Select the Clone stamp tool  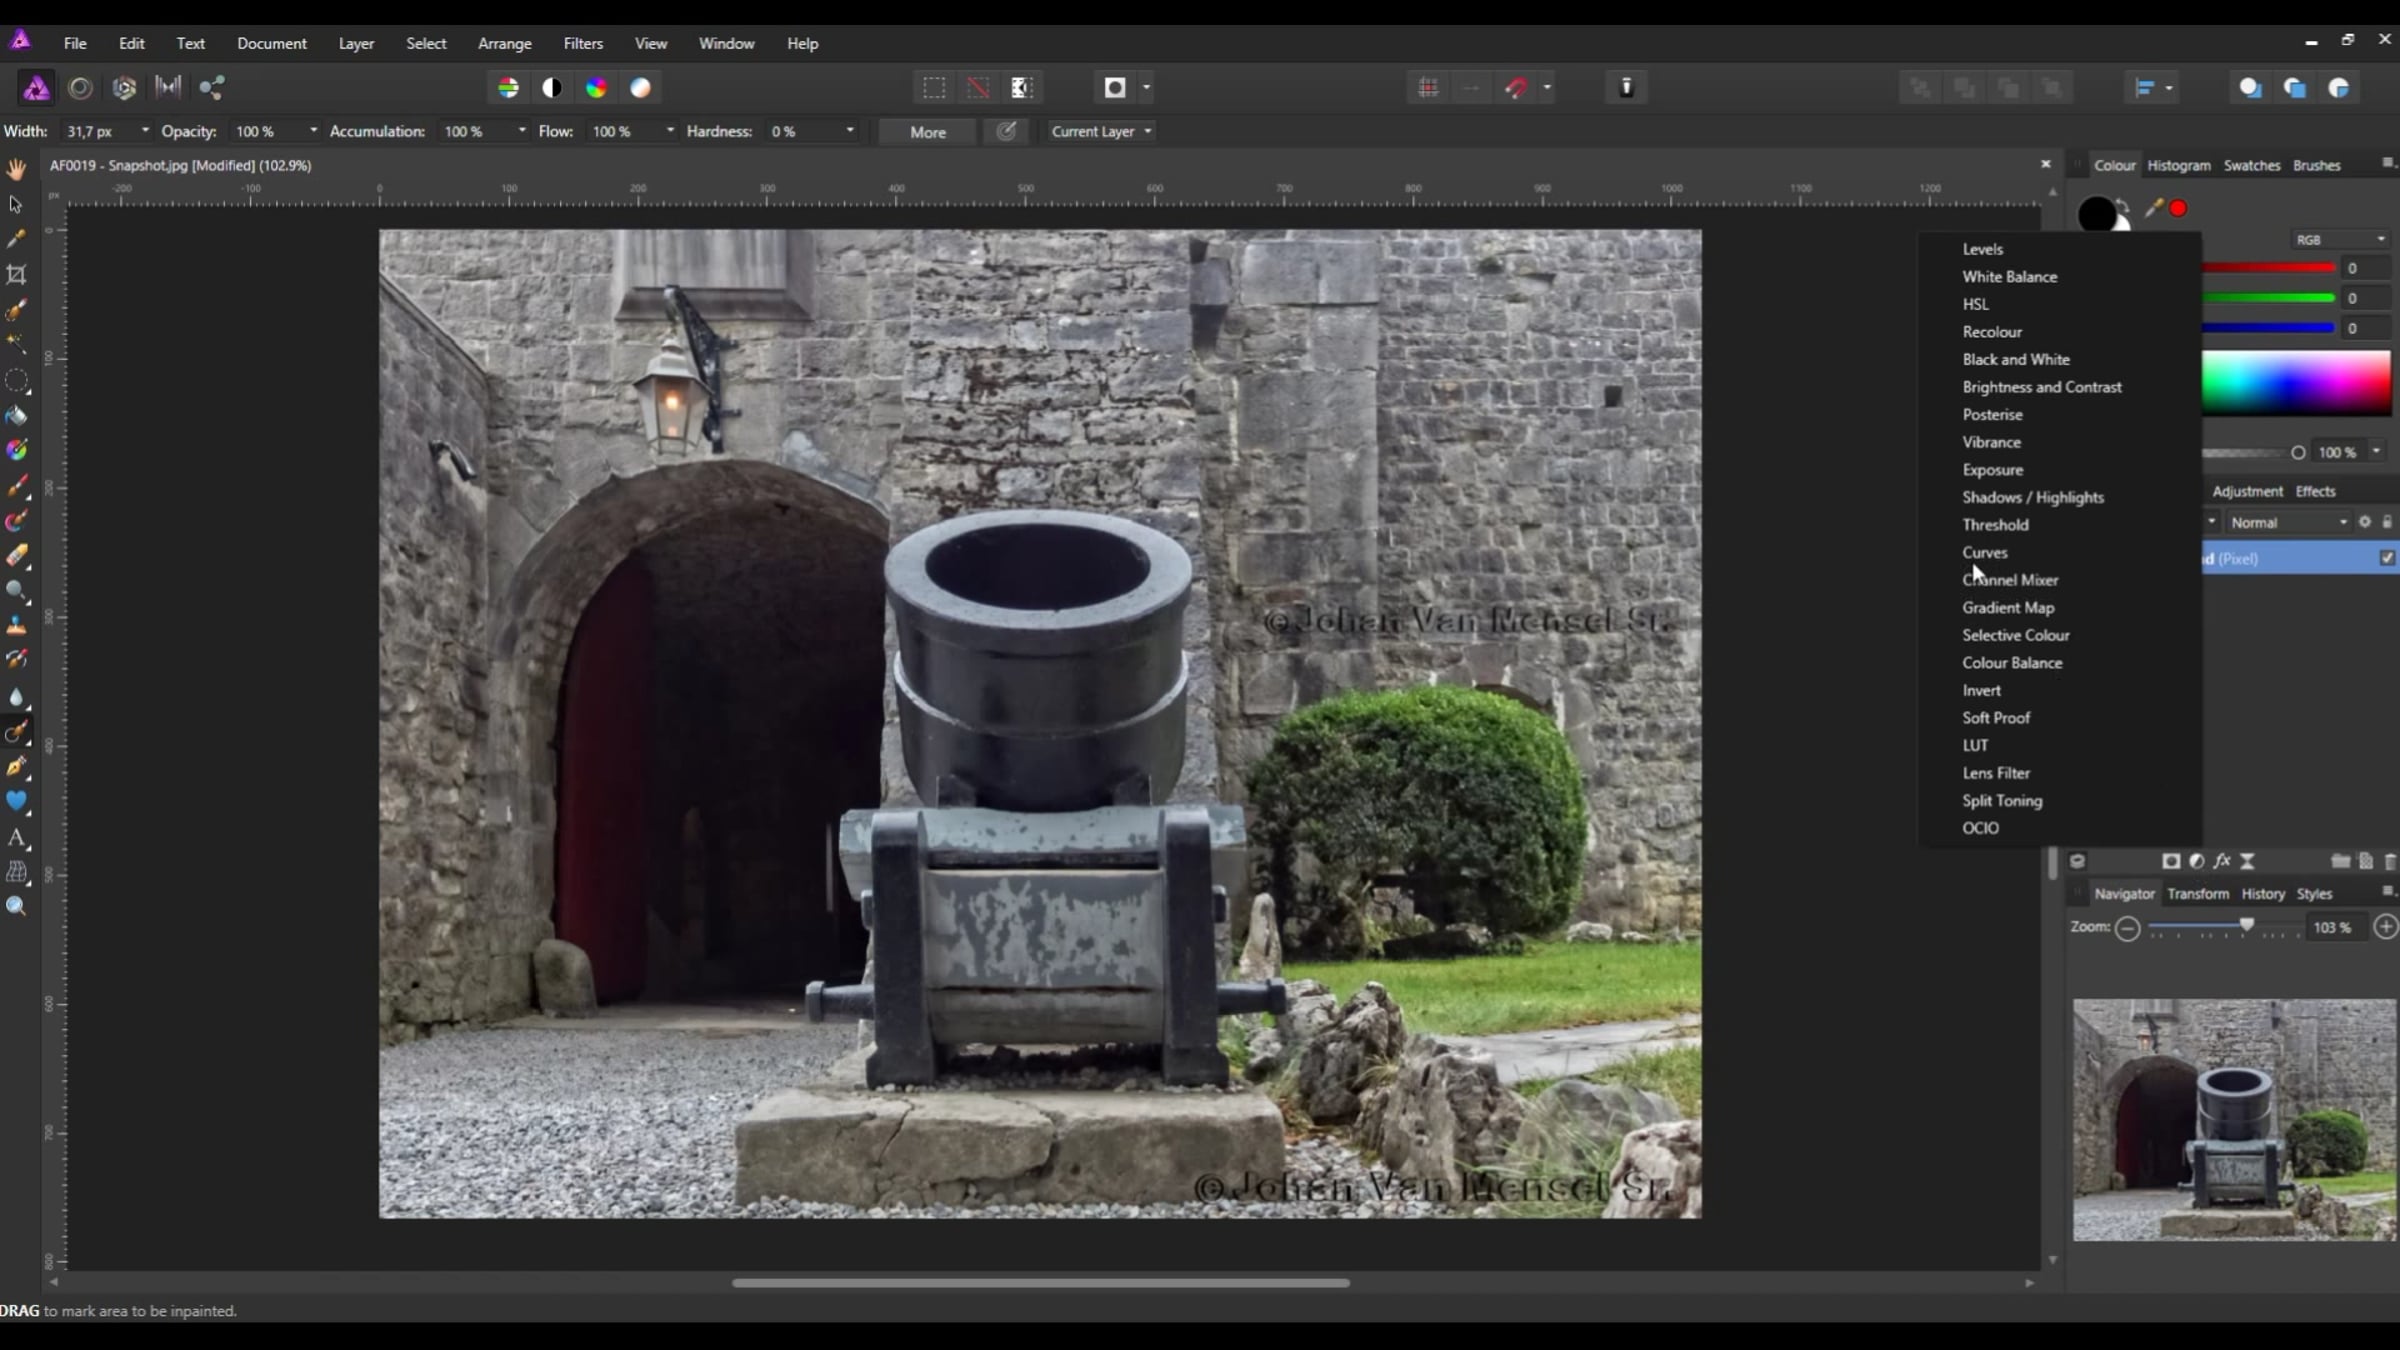click(x=16, y=626)
